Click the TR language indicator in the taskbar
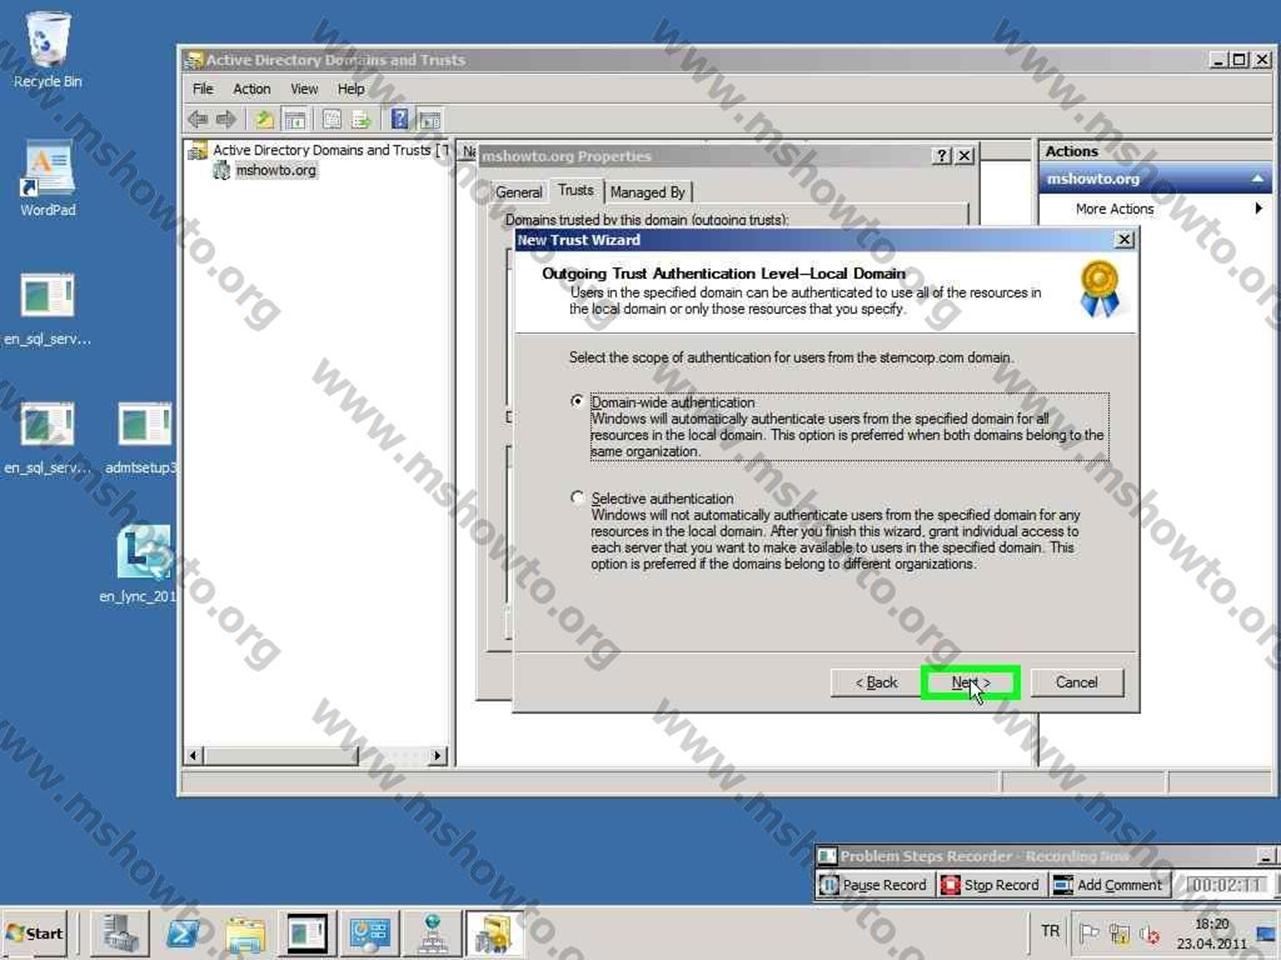The height and width of the screenshot is (960, 1281). tap(1050, 932)
